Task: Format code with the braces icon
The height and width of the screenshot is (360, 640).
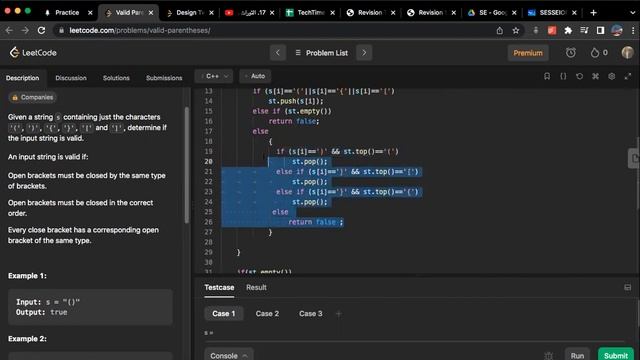Action: (x=563, y=76)
